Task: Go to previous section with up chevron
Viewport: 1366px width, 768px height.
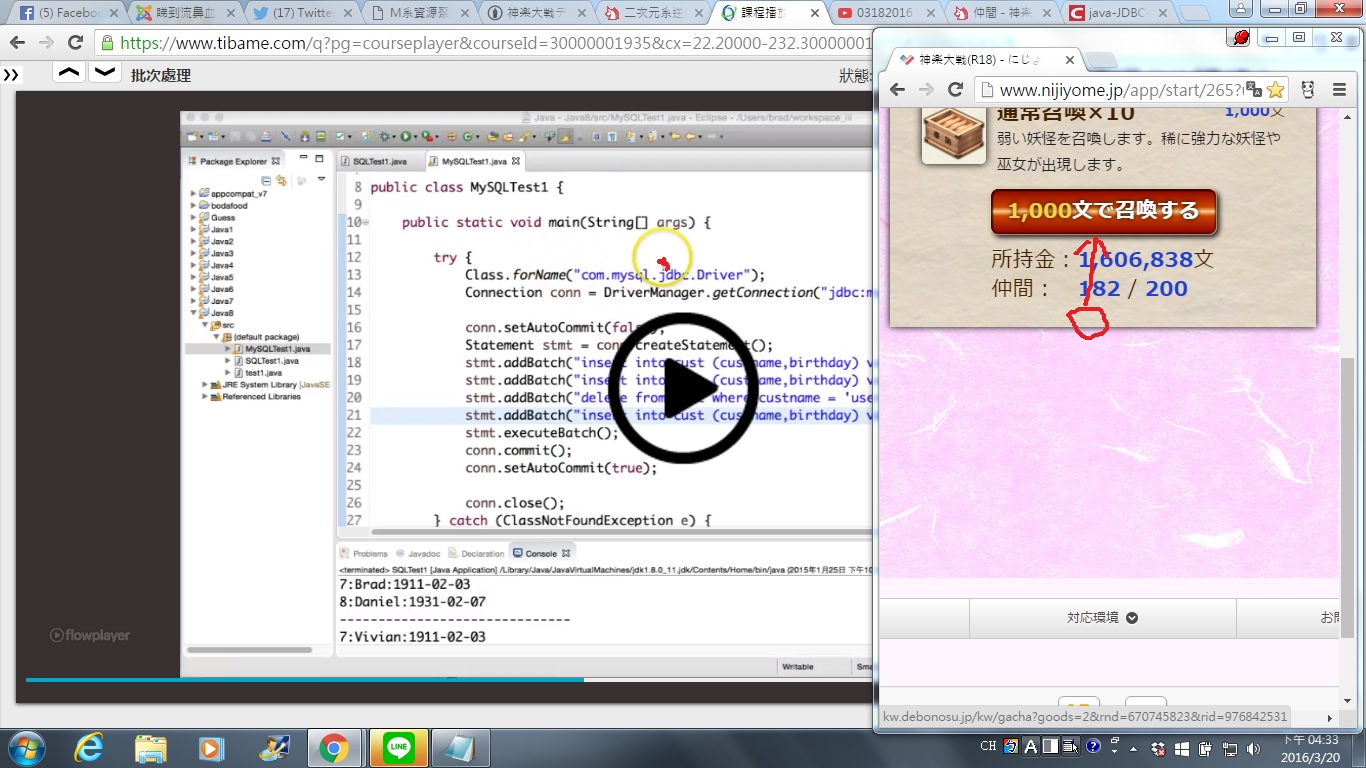Action: pyautogui.click(x=68, y=74)
